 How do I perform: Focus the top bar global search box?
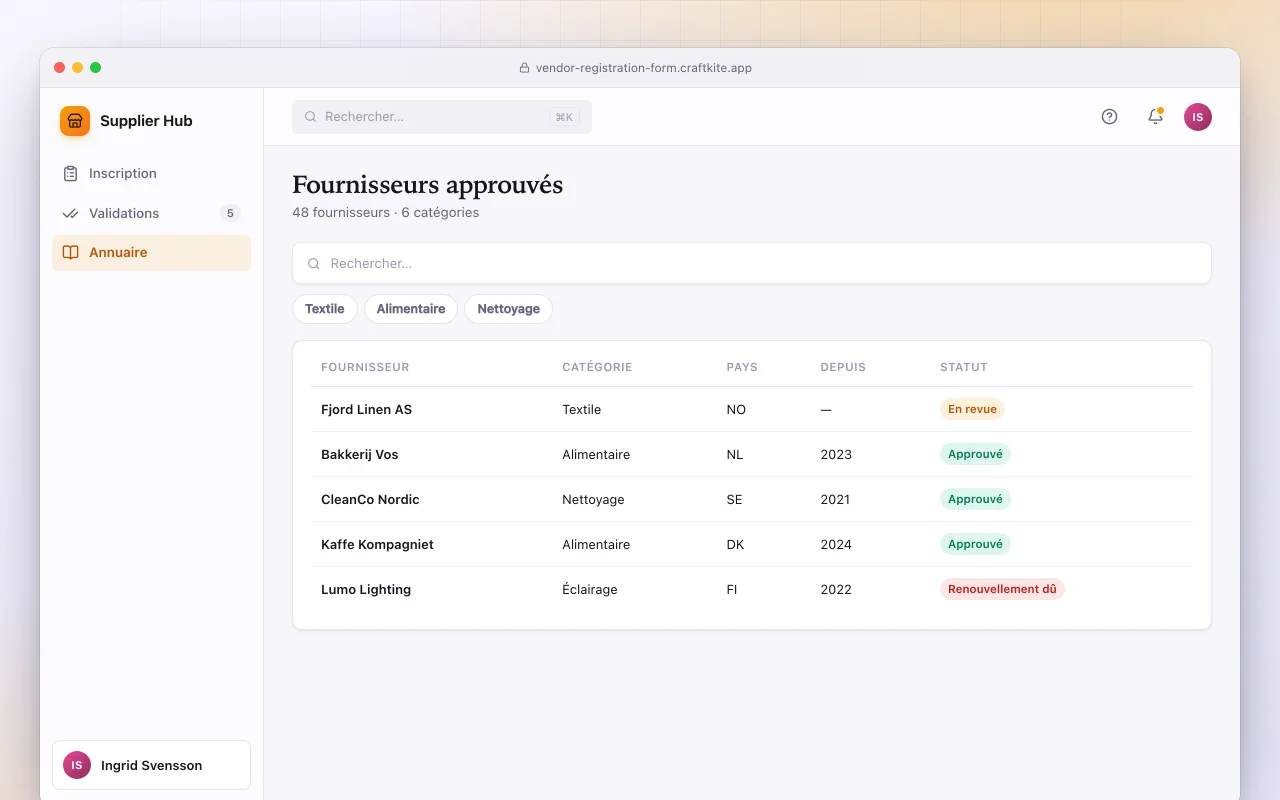pyautogui.click(x=442, y=117)
